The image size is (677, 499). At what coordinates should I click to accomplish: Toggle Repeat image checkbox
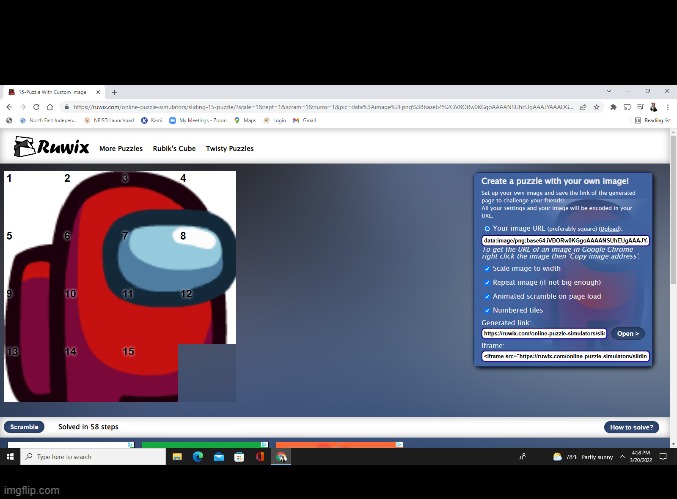coord(487,282)
